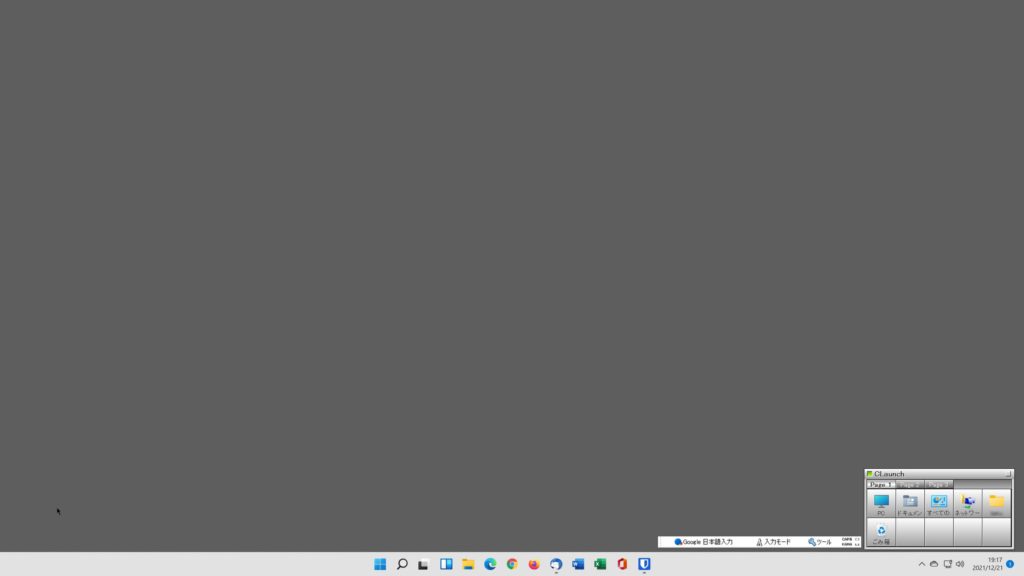
Task: Open Word from the taskbar
Action: coord(578,564)
